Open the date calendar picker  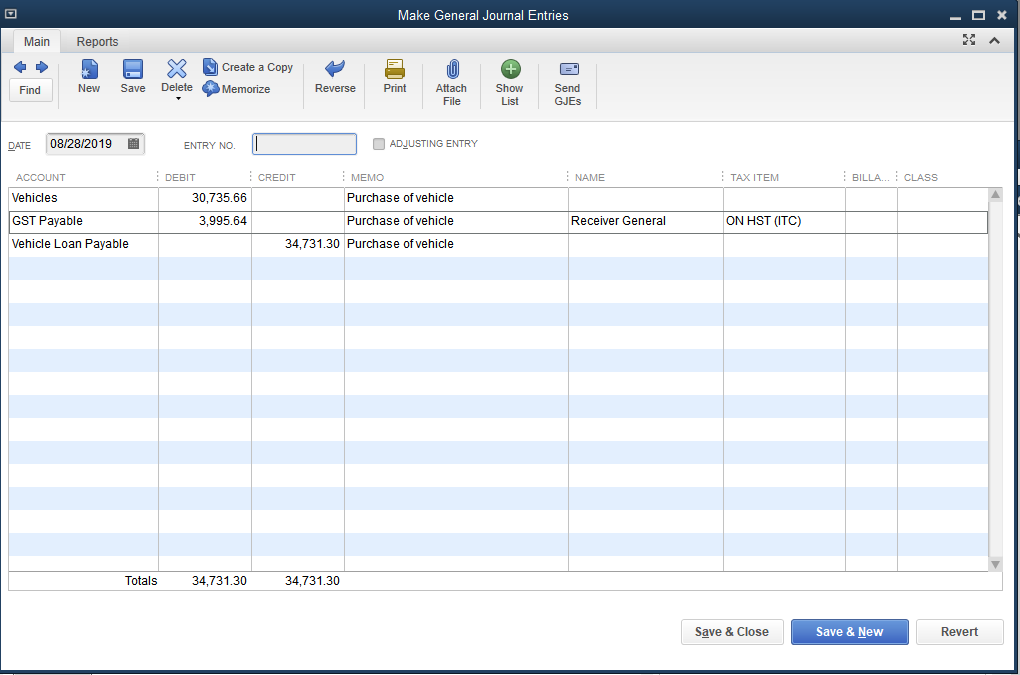tap(133, 143)
